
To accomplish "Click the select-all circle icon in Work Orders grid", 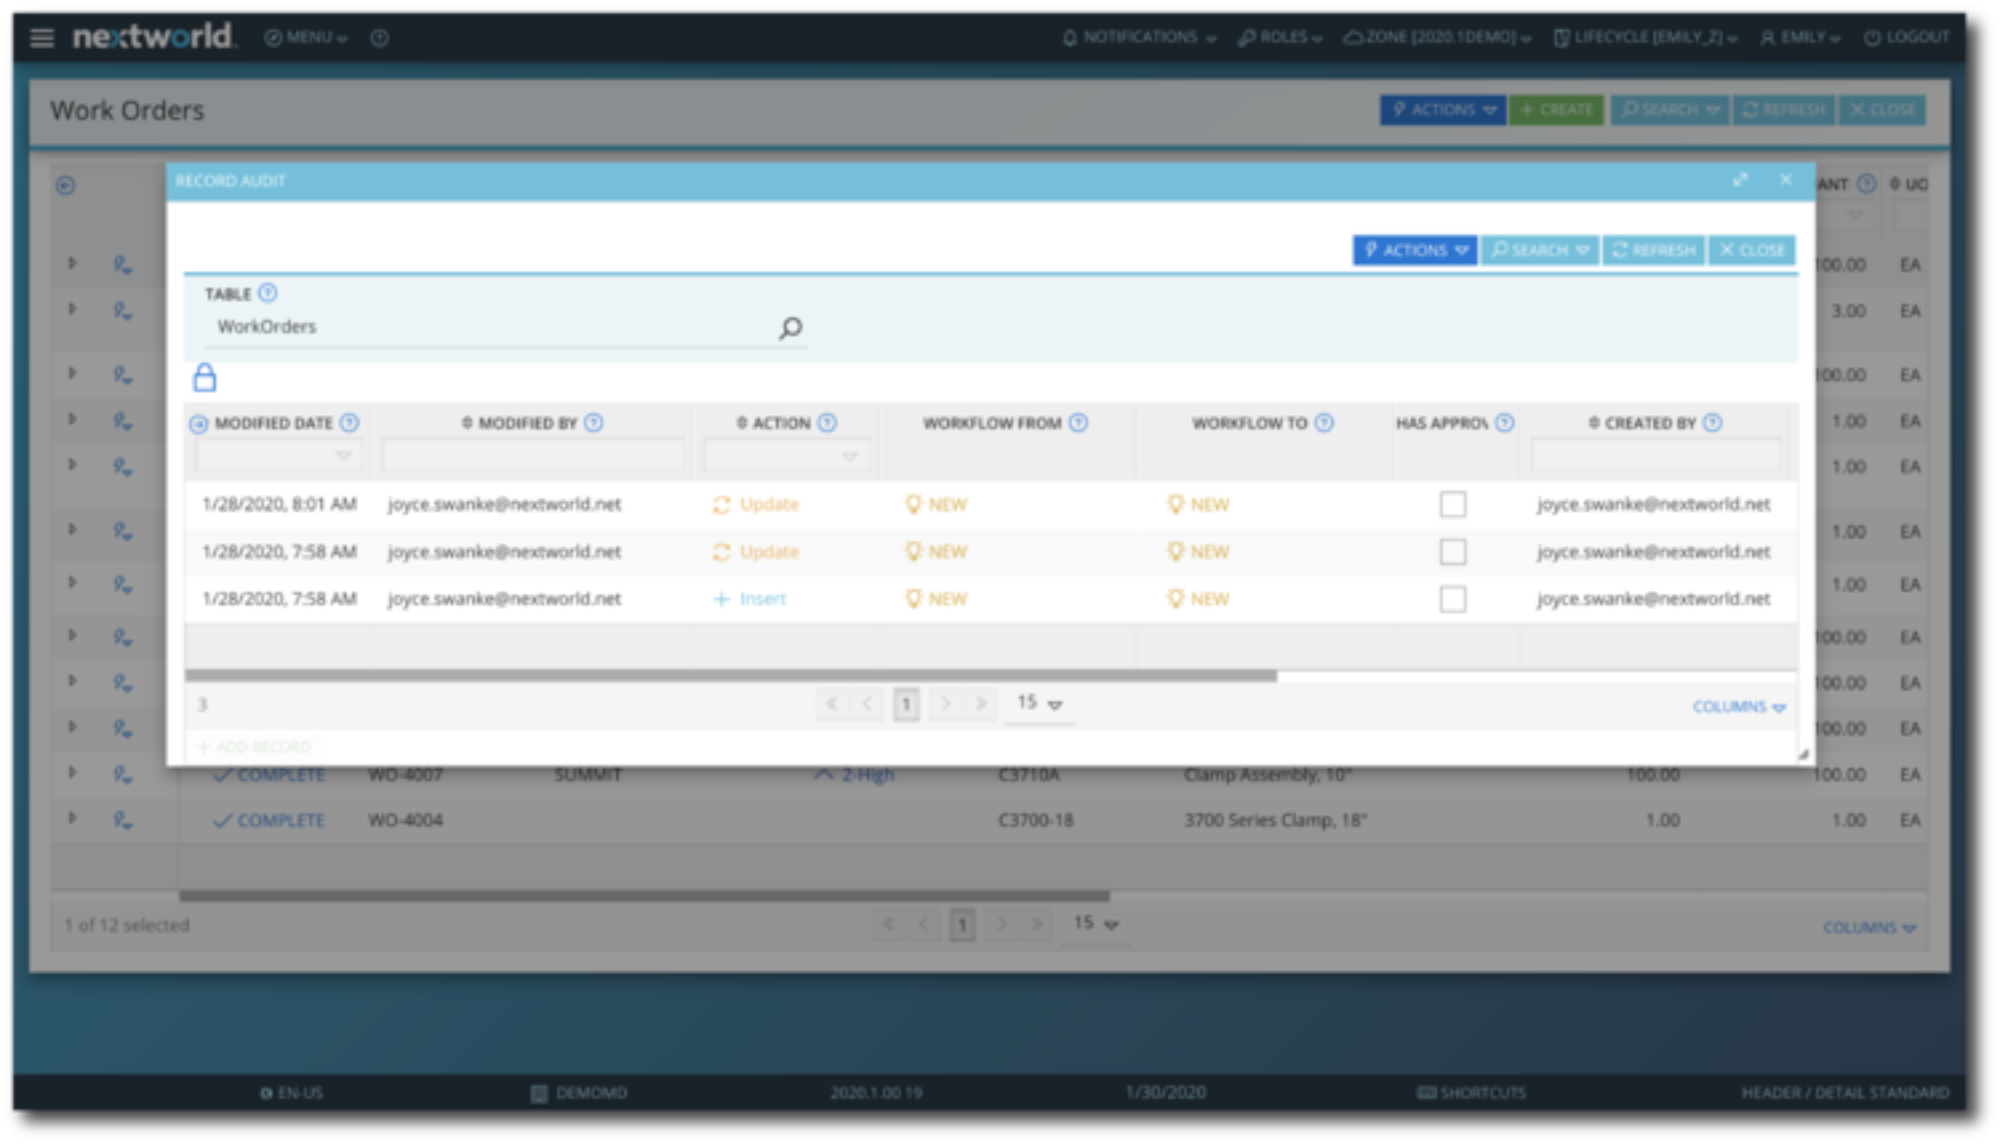I will tap(66, 185).
